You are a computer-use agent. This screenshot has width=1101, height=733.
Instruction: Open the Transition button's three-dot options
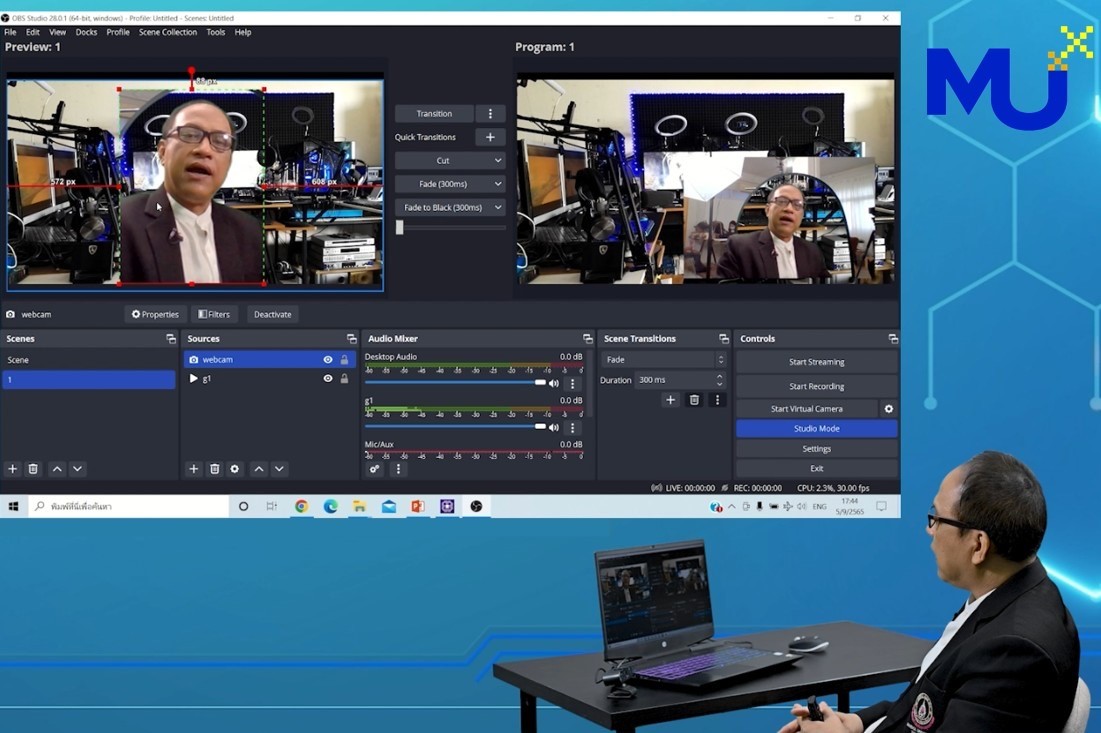tap(490, 114)
